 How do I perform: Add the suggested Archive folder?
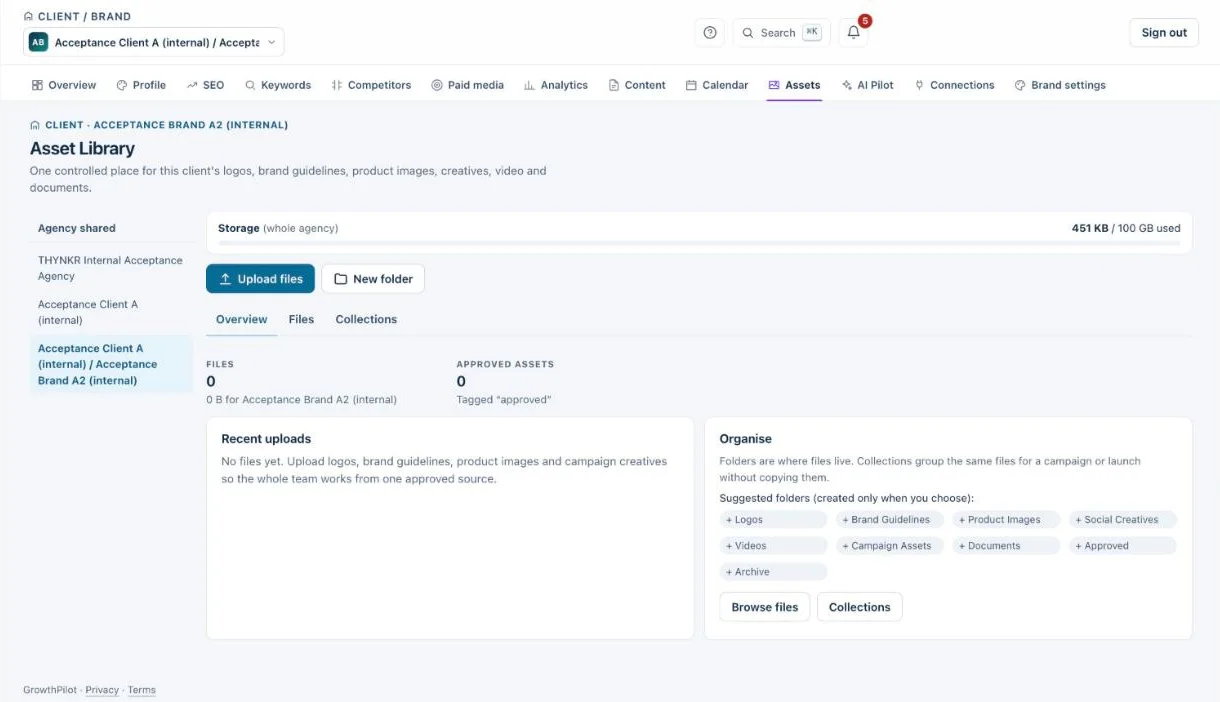(773, 572)
